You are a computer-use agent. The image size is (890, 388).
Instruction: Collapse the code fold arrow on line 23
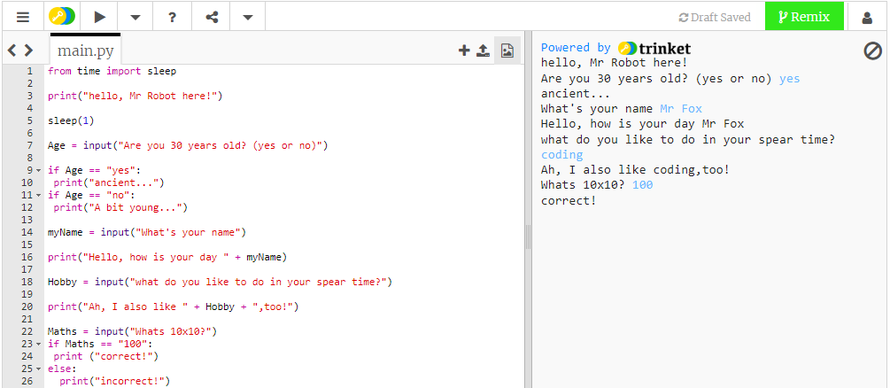tap(39, 344)
